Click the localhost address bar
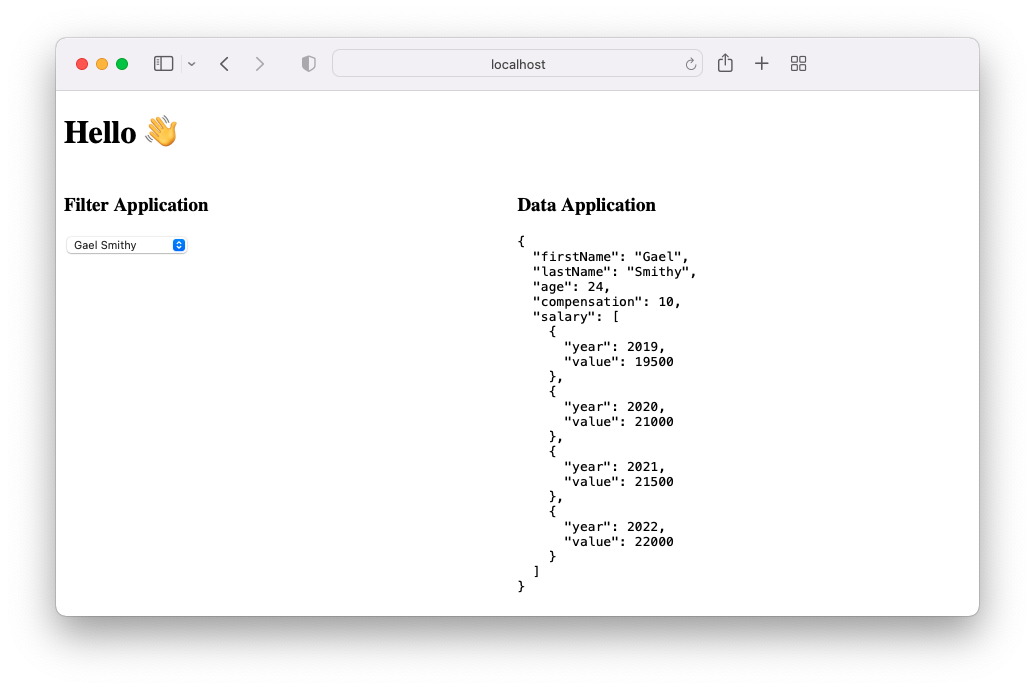This screenshot has height=690, width=1035. 518,63
